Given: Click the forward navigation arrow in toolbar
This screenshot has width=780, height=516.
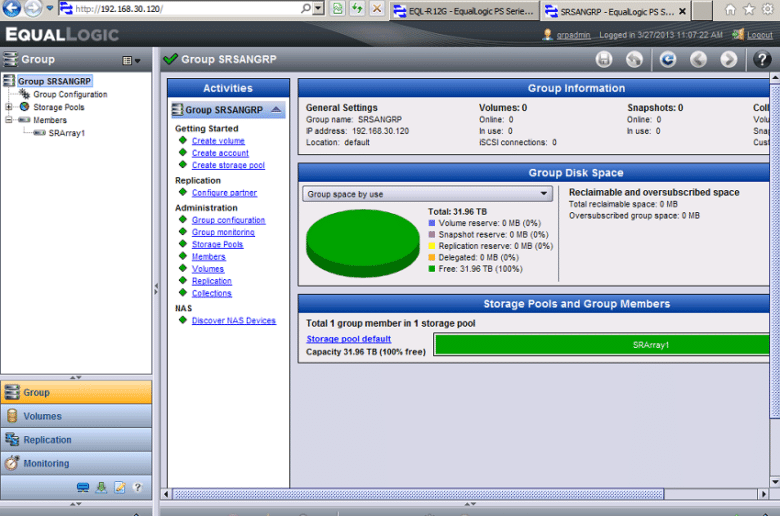Looking at the screenshot, I should click(729, 60).
